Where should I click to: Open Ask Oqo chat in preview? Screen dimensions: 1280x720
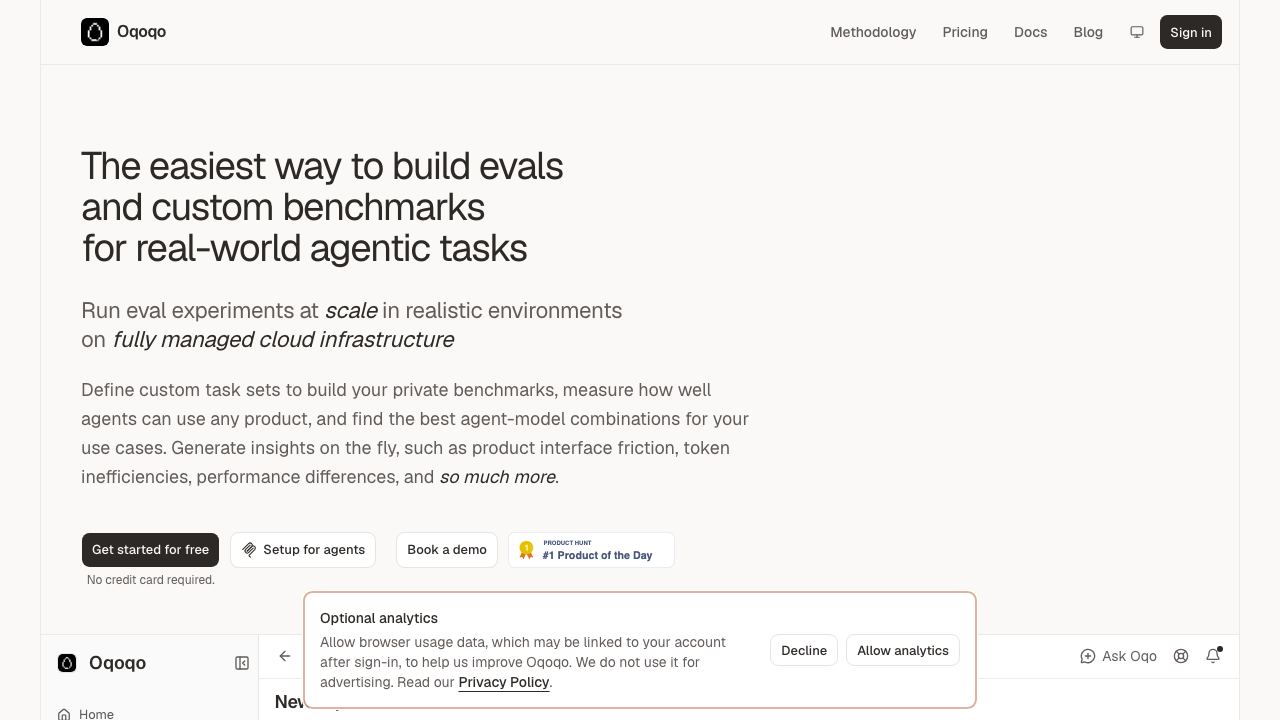pos(1118,656)
